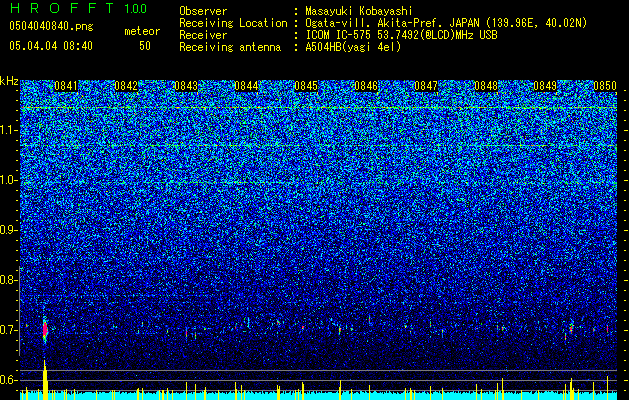Click the 0841 time marker label
629x400 pixels.
coord(66,86)
